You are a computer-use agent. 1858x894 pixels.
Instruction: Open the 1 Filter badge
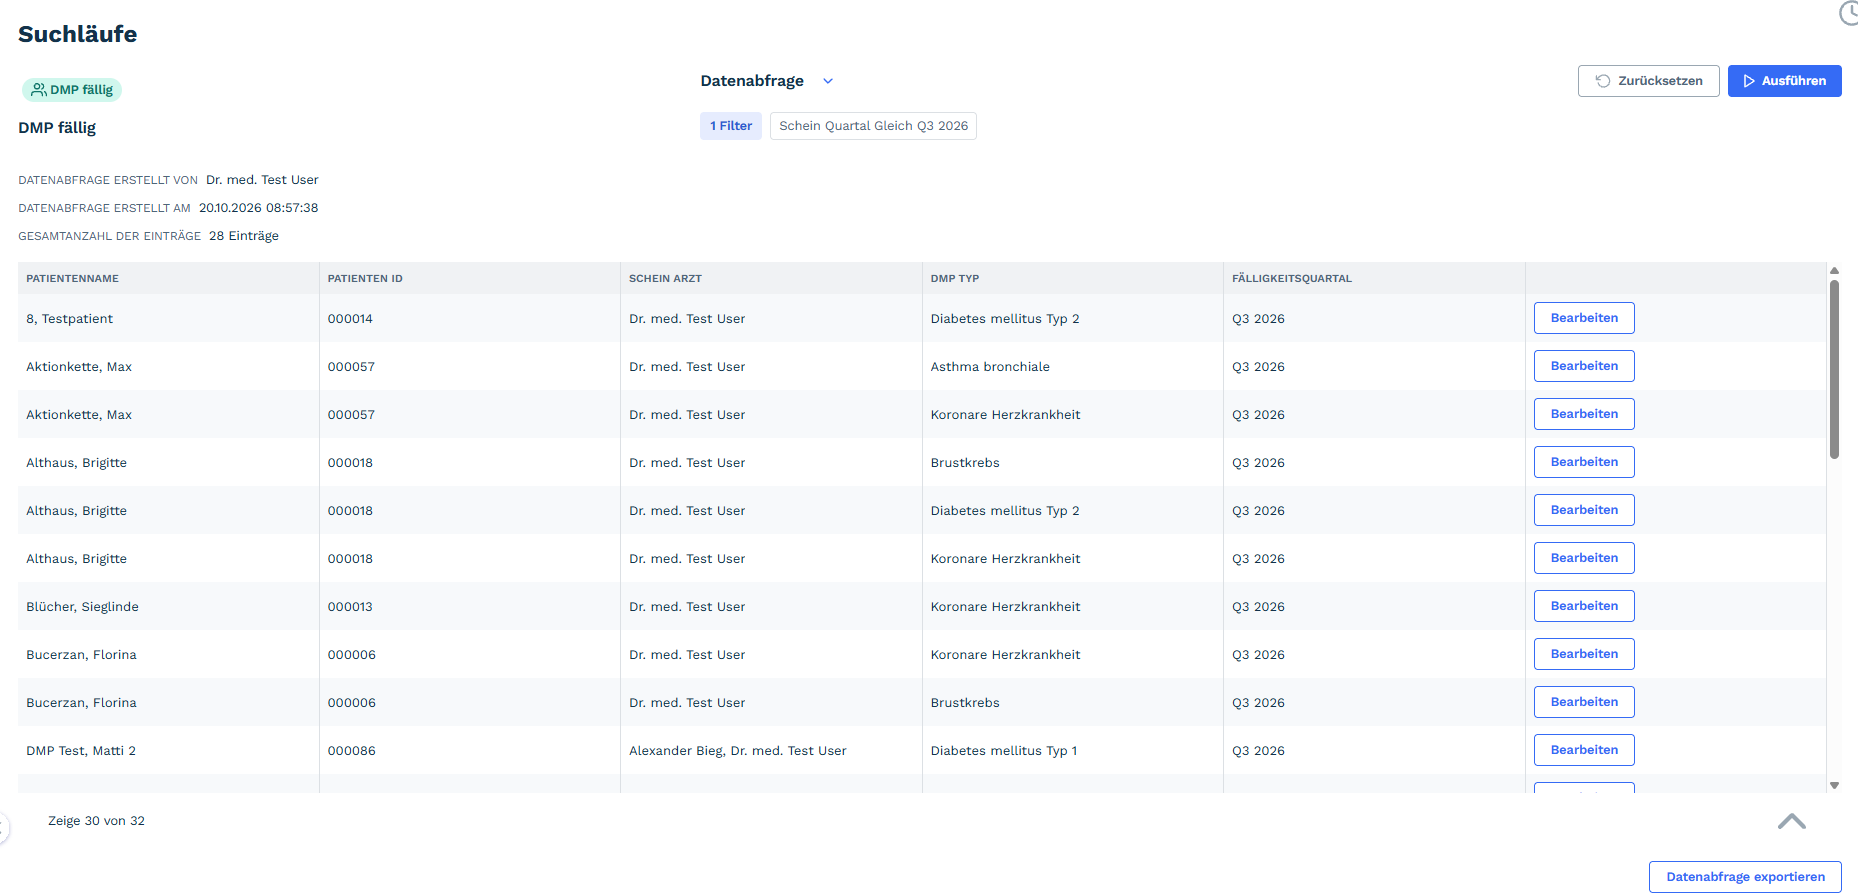tap(731, 126)
